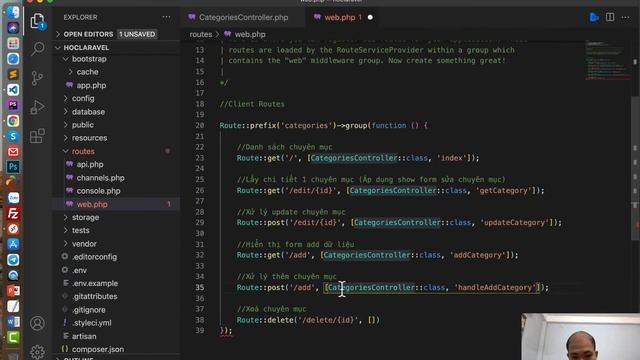640x360 pixels.
Task: Expand the OPEN EDITORS section
Action: (x=88, y=34)
